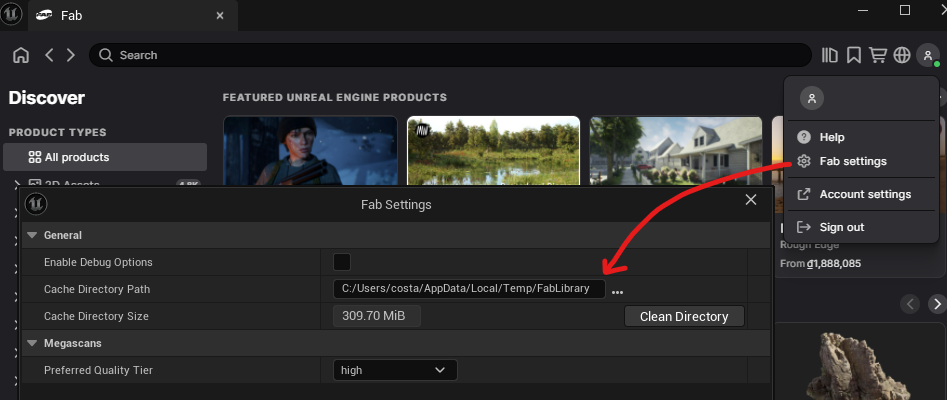Viewport: 947px width, 400px height.
Task: Open the Preferred Quality Tier dropdown
Action: pyautogui.click(x=394, y=370)
